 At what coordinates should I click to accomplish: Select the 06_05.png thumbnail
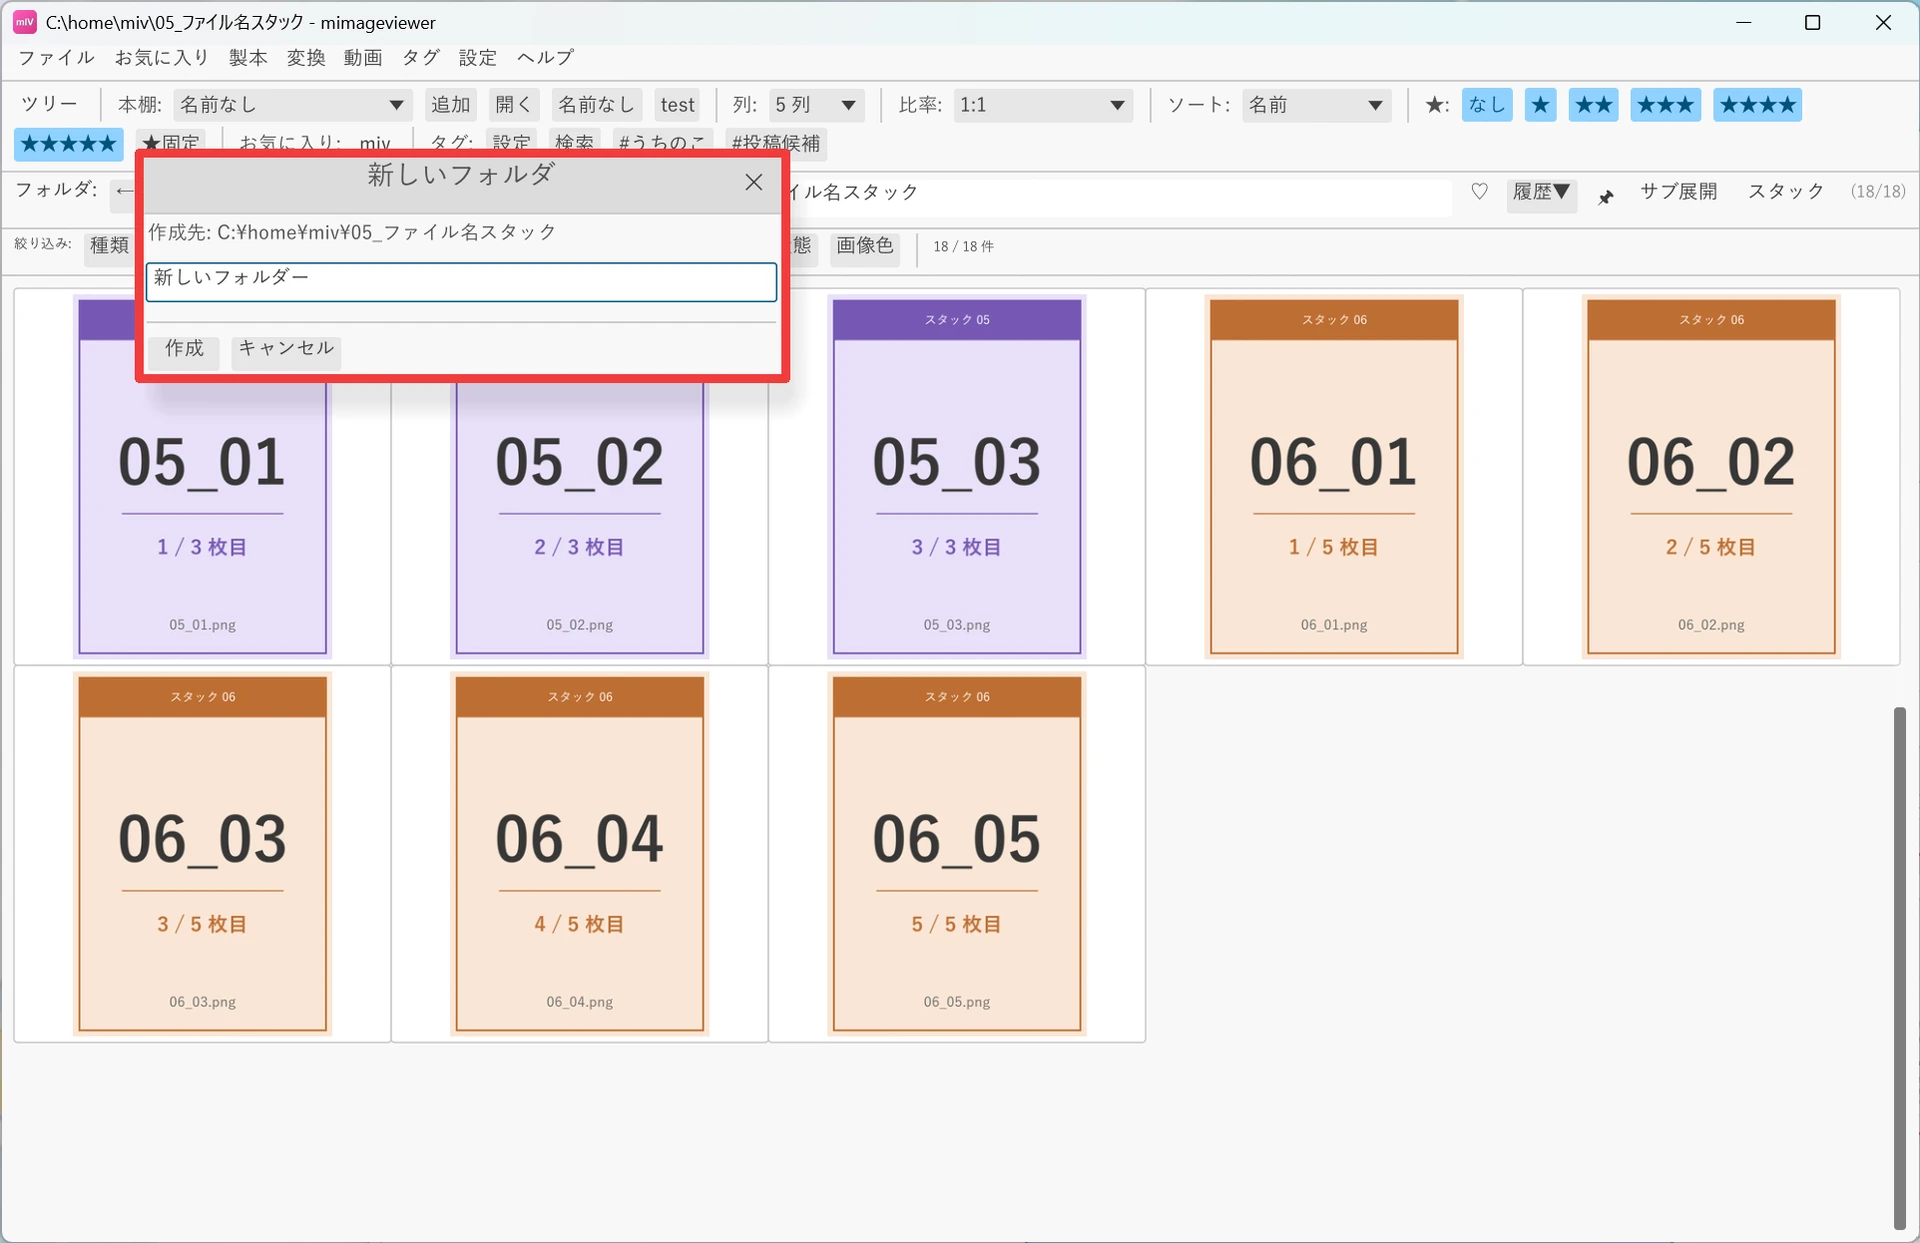[x=957, y=853]
